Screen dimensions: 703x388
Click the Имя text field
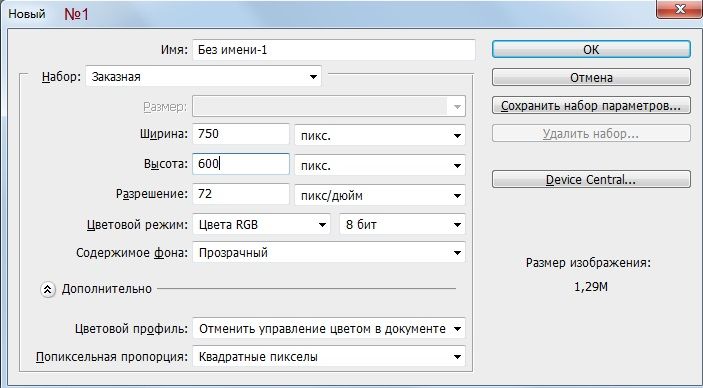(334, 49)
